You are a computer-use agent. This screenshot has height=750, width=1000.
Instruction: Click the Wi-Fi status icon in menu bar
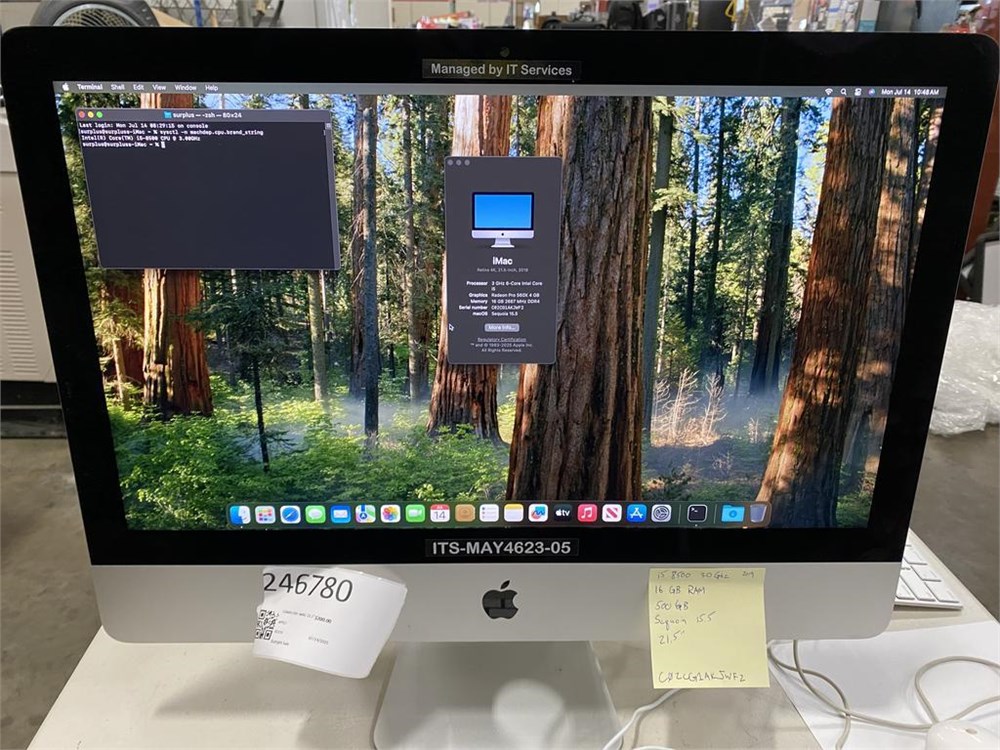tap(828, 92)
